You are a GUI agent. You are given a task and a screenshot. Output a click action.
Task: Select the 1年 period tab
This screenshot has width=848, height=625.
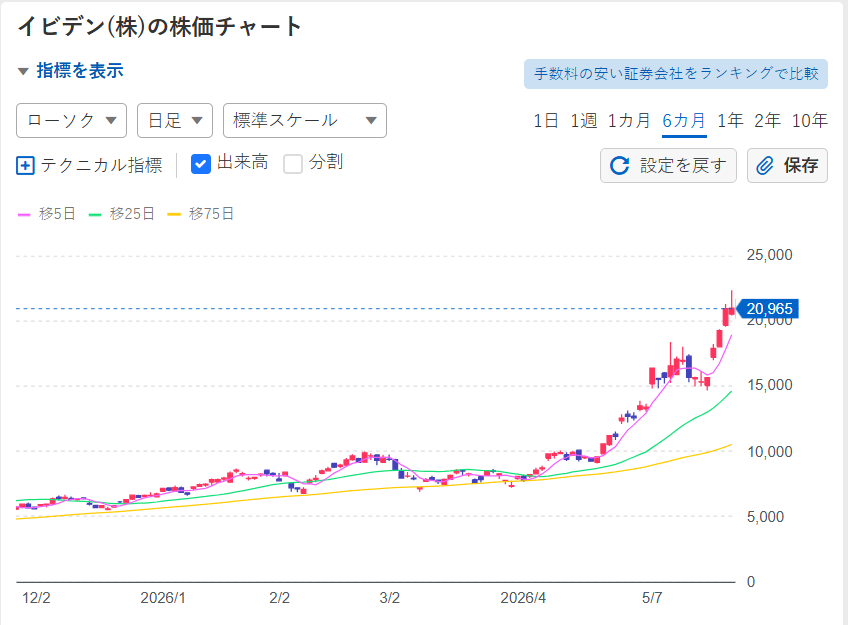730,121
